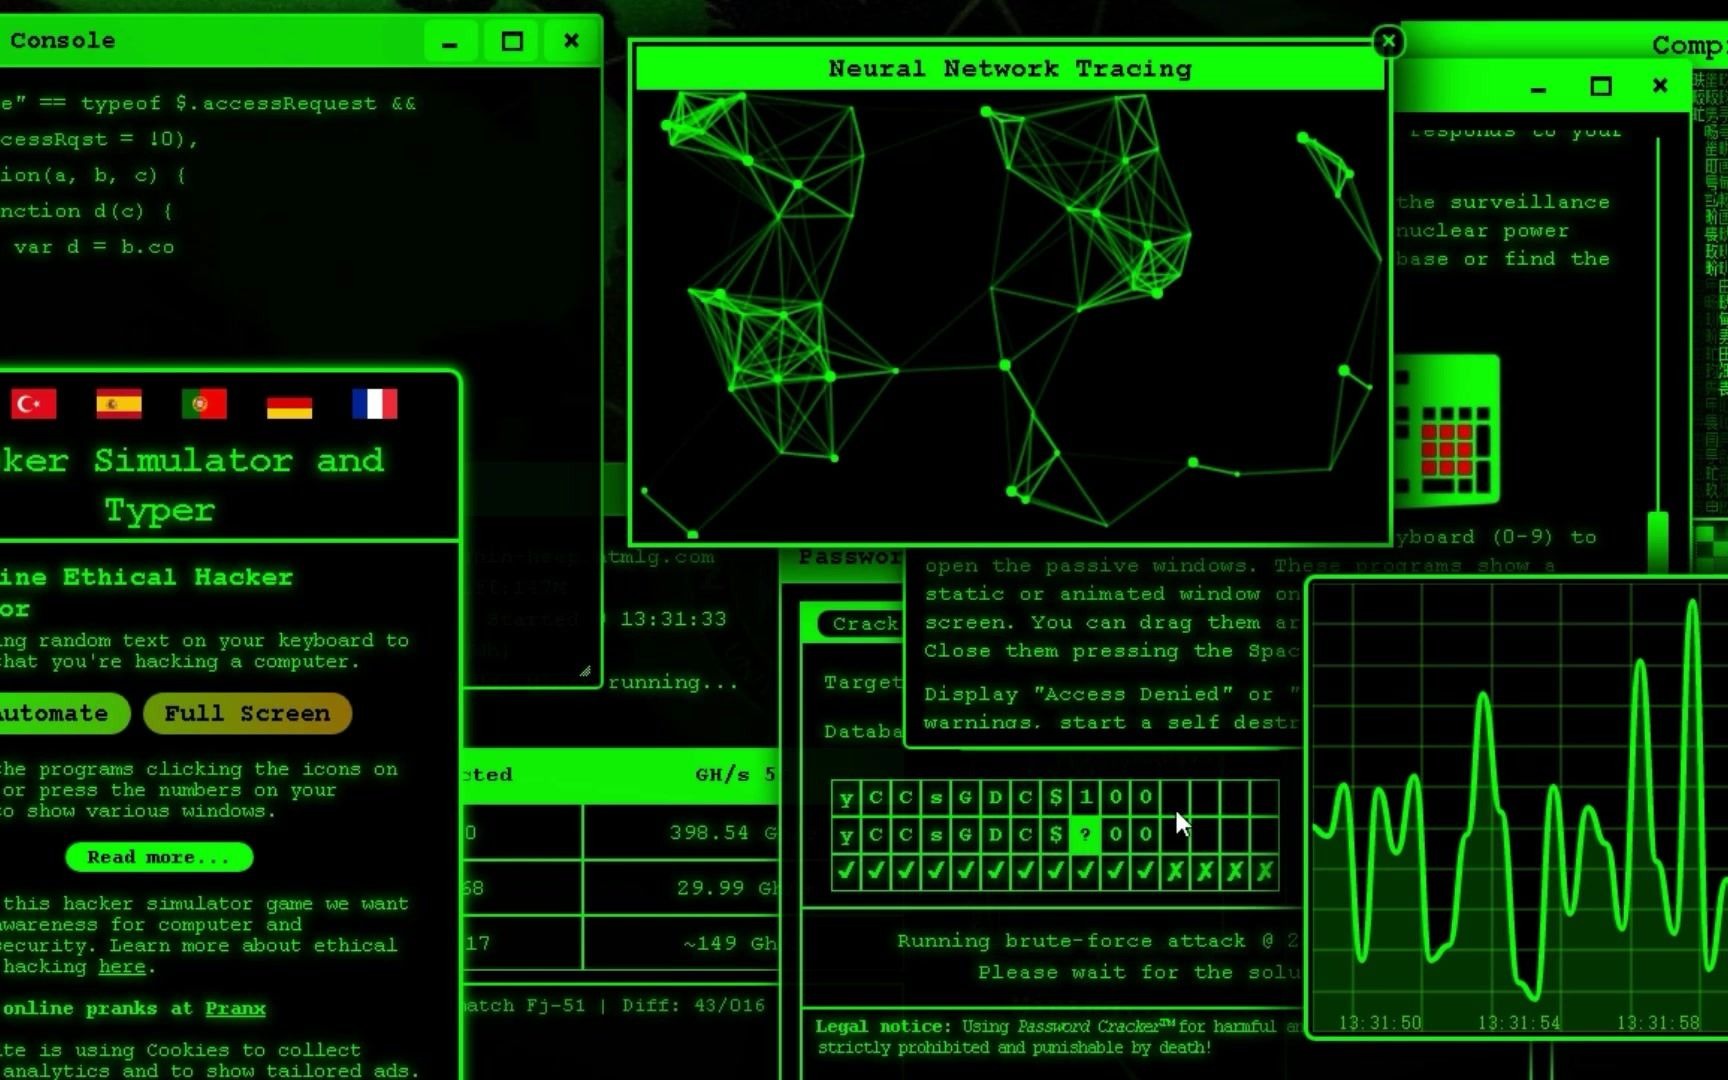Select the Spanish flag language icon
The height and width of the screenshot is (1080, 1728).
[x=119, y=404]
